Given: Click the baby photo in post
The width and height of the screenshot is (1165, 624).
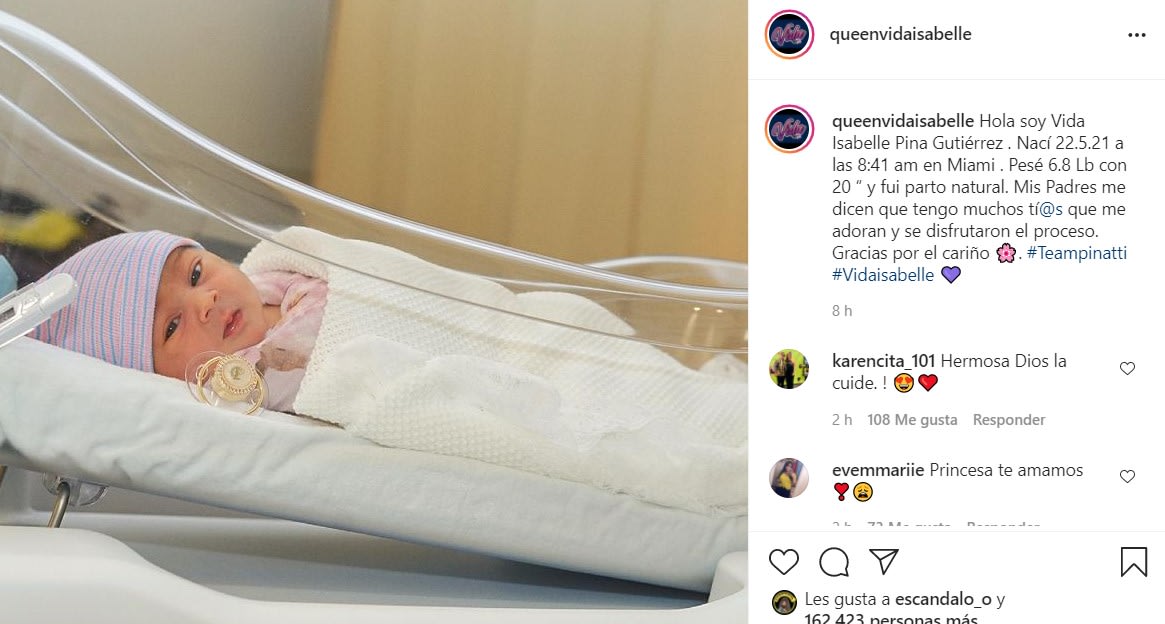Looking at the screenshot, I should tap(374, 312).
